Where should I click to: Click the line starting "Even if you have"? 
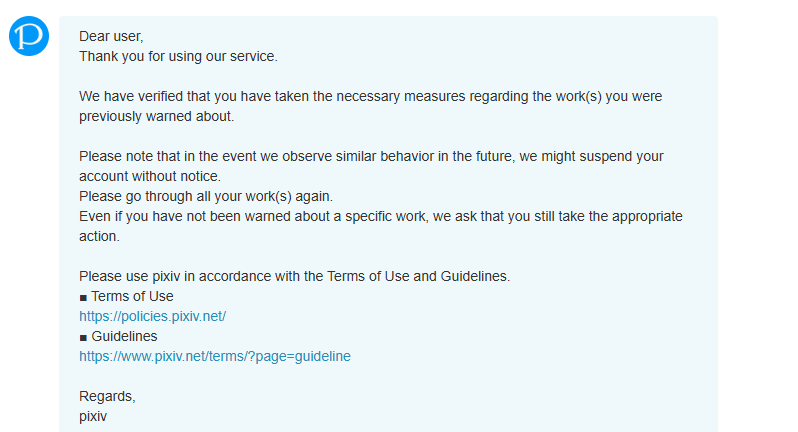(x=381, y=216)
